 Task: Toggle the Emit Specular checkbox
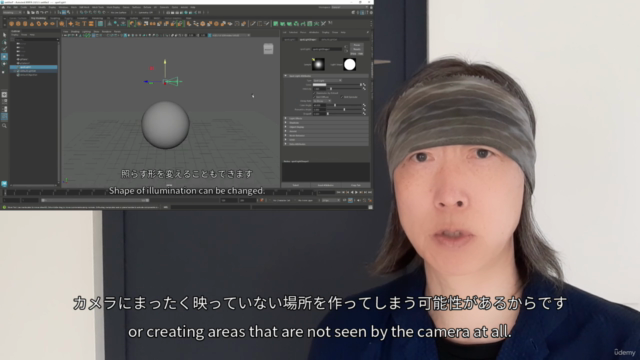(342, 97)
